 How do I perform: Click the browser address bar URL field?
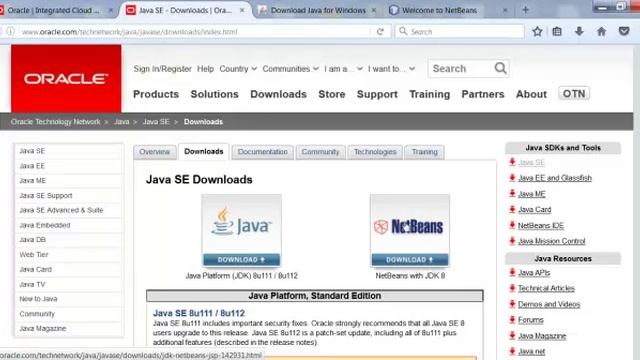tap(196, 31)
